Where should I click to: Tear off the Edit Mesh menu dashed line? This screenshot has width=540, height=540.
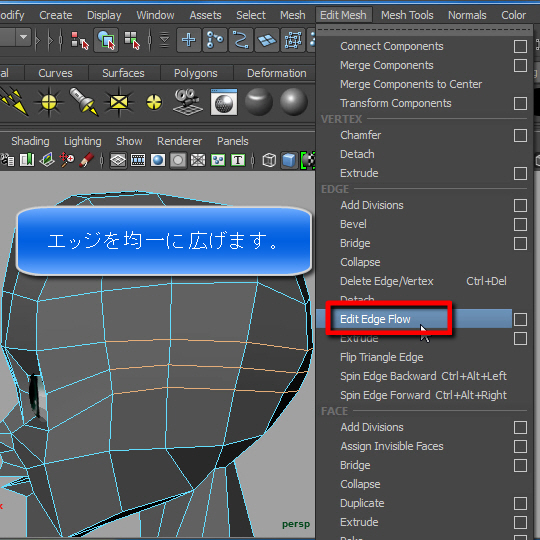424,30
